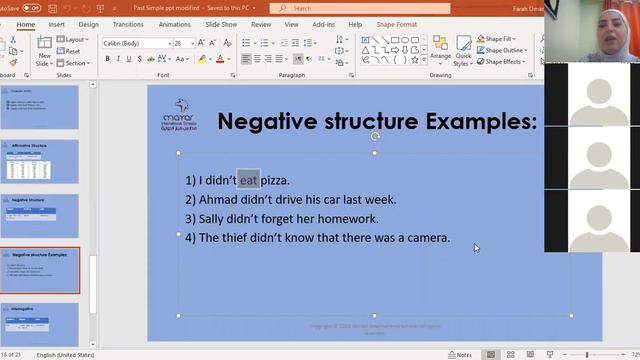Open the Shape Outline dropdown

502,50
